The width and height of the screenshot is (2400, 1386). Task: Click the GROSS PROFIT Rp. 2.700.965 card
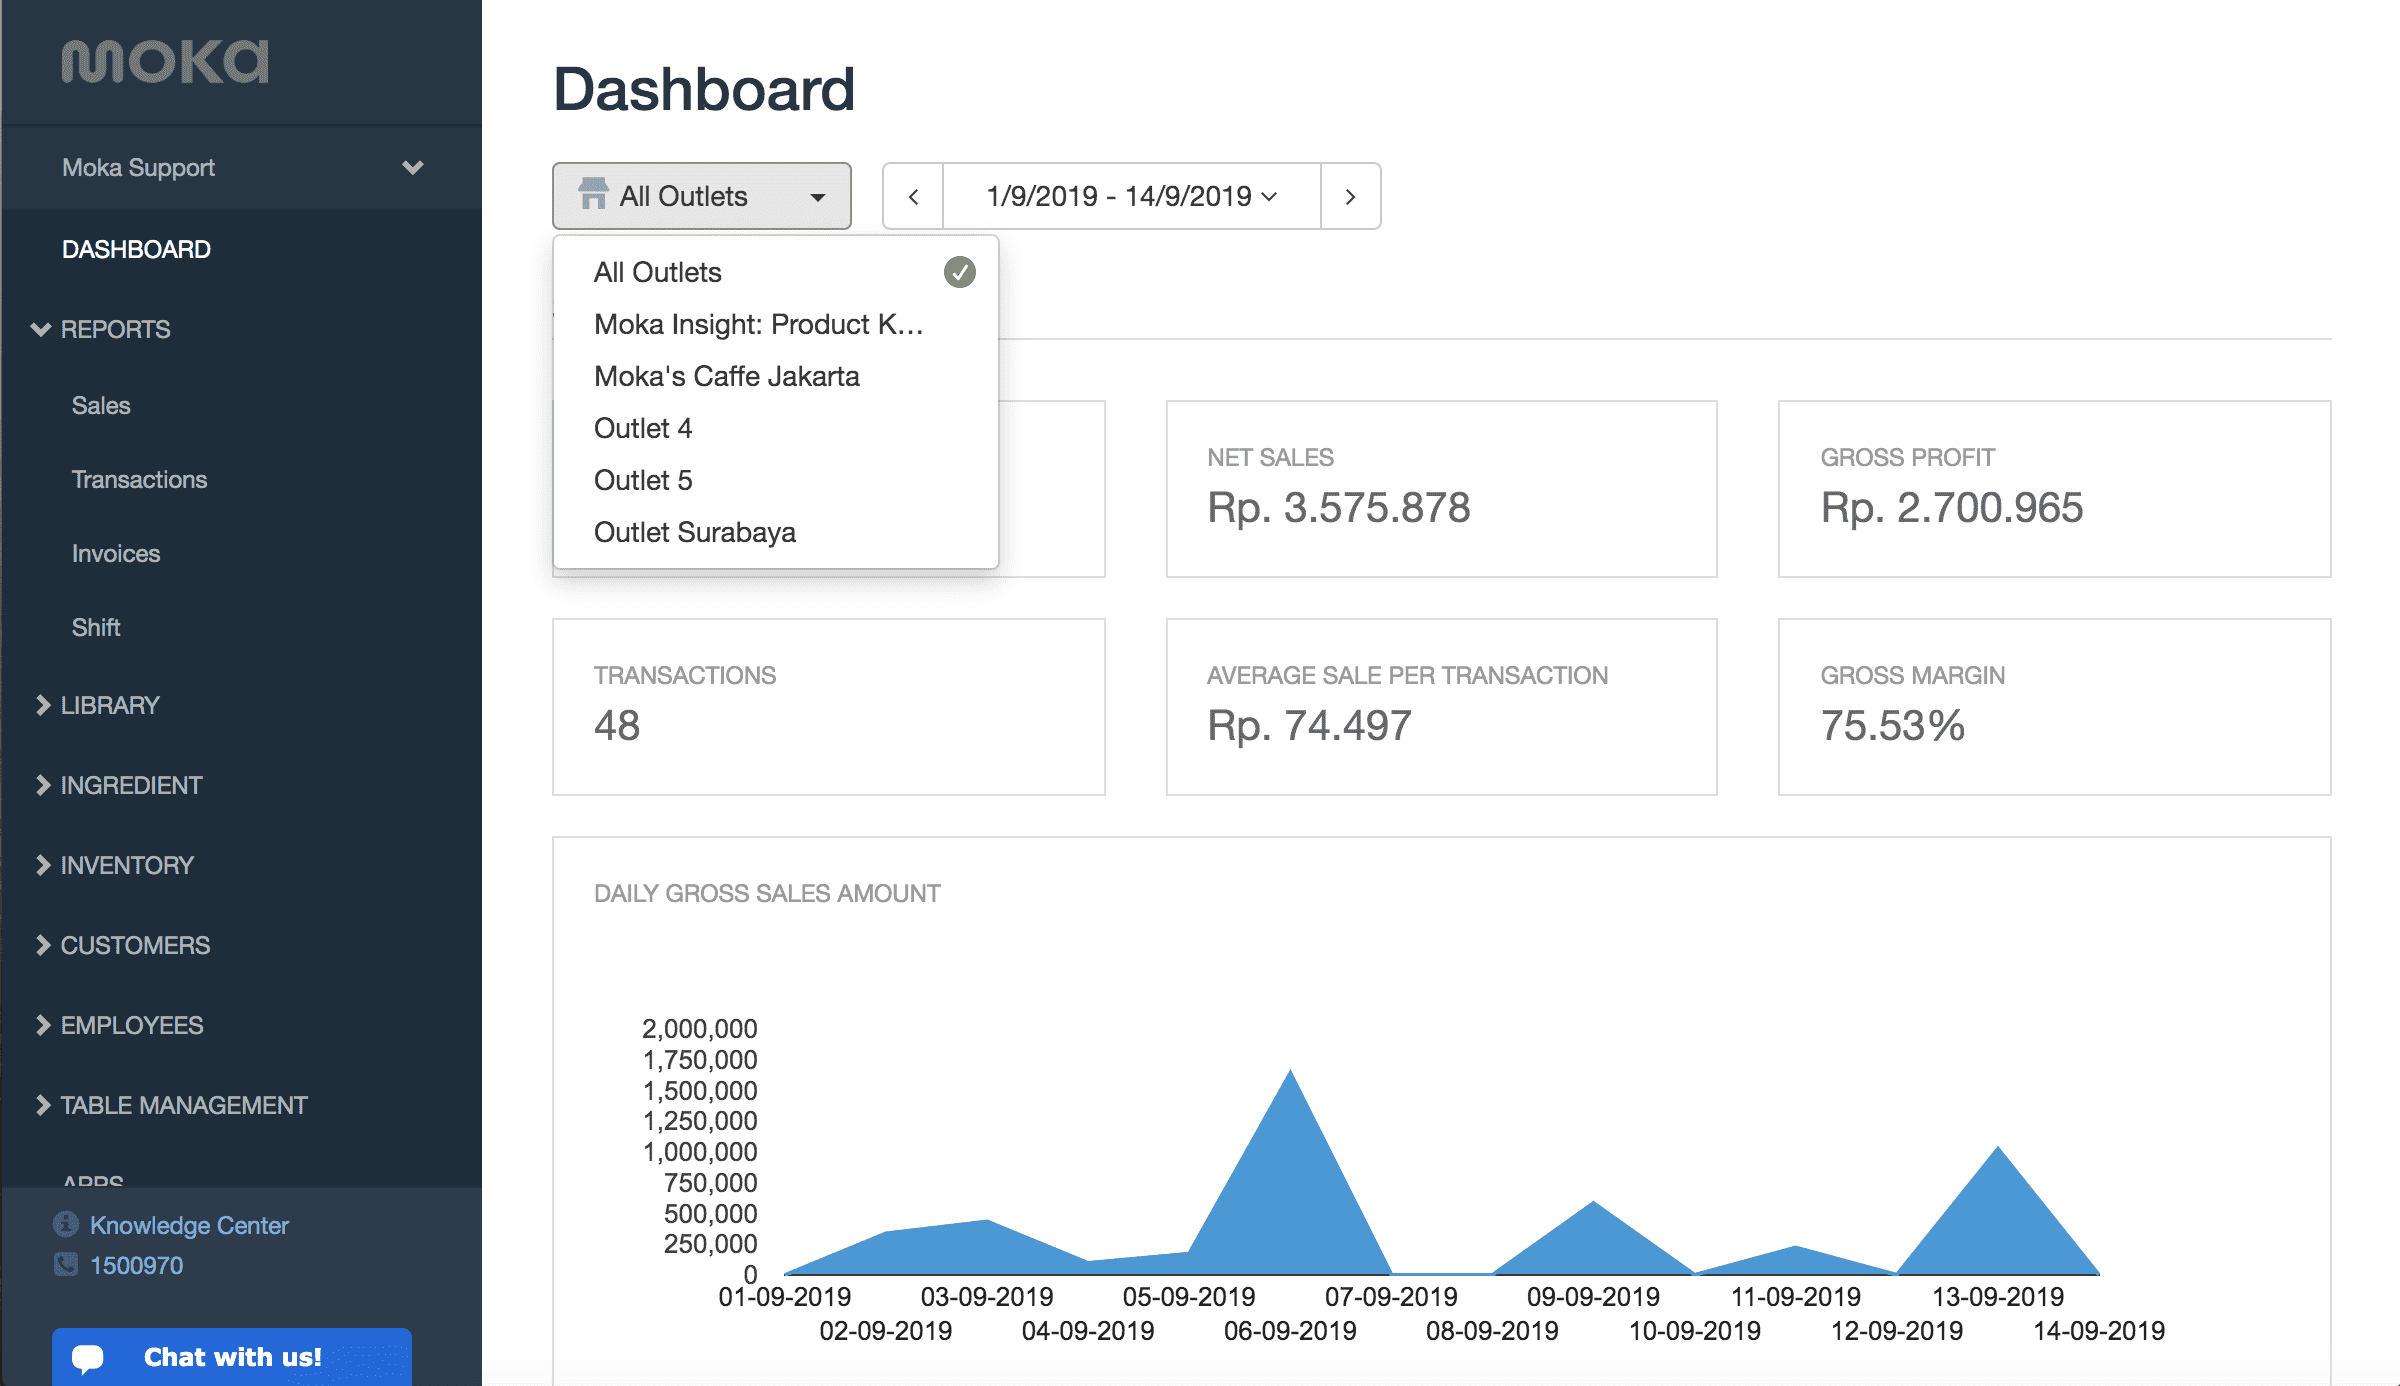point(2054,489)
